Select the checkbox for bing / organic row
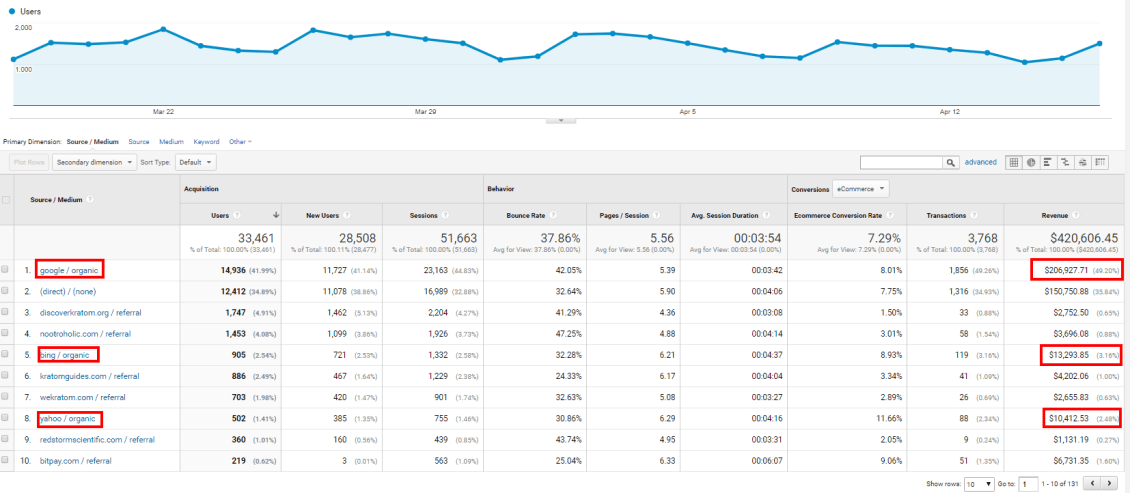This screenshot has height=493, width=1130. coord(8,354)
